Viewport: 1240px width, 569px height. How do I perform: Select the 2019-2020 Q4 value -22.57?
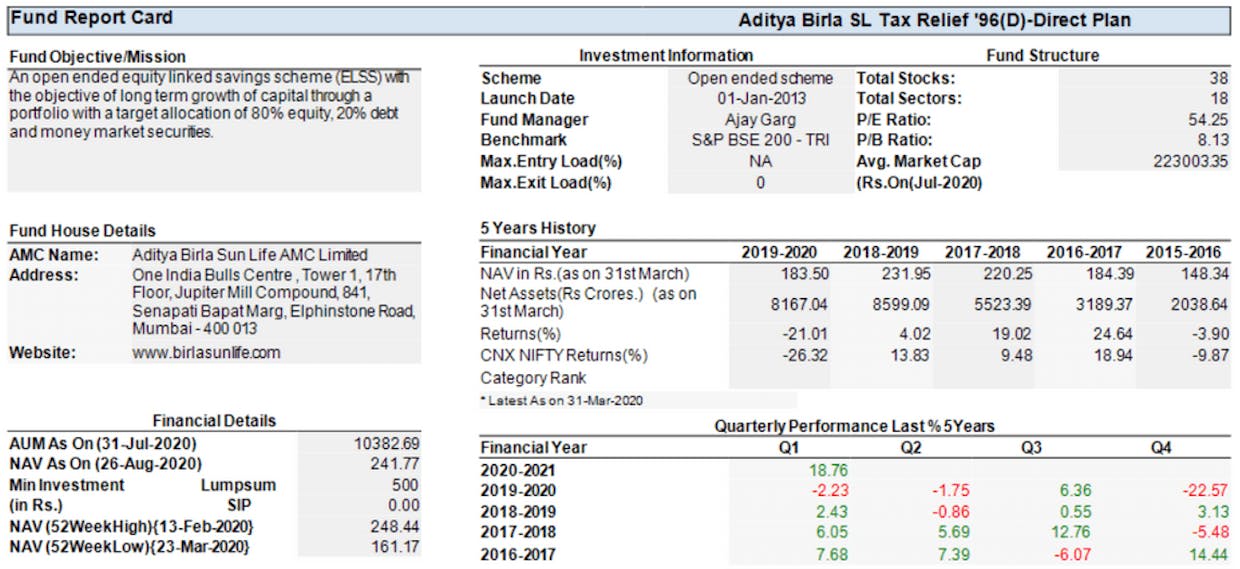click(x=1205, y=490)
